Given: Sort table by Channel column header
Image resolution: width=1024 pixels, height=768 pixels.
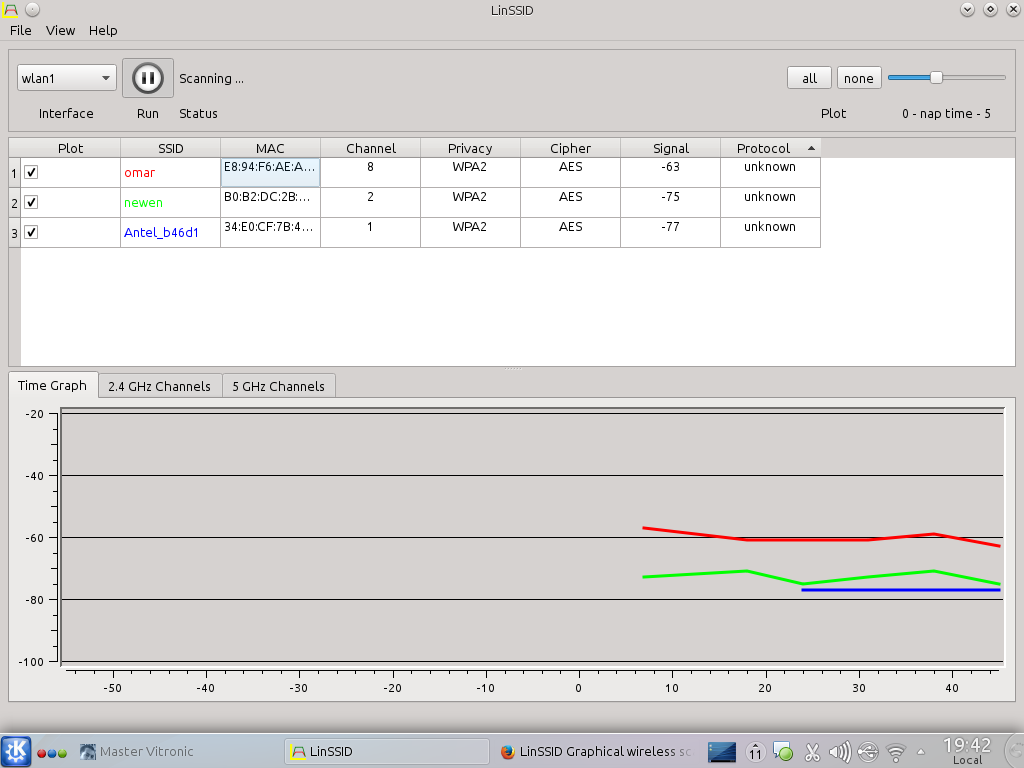Looking at the screenshot, I should [370, 148].
